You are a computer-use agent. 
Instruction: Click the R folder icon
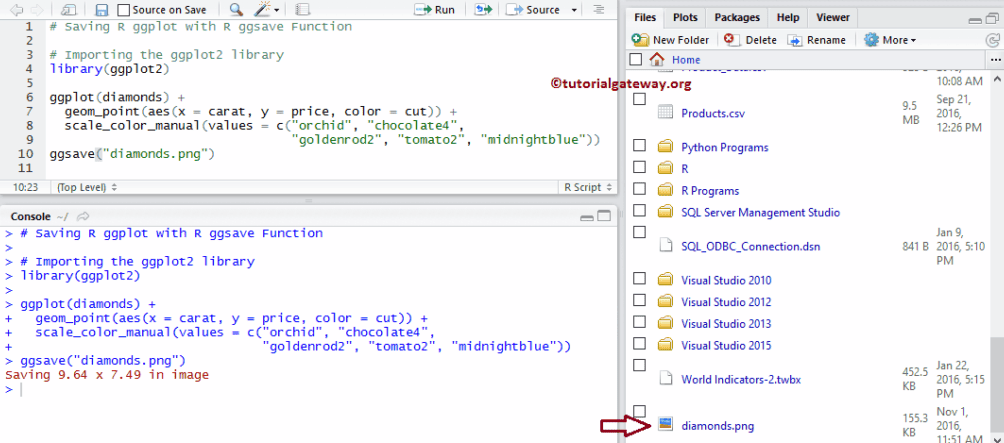(x=666, y=169)
